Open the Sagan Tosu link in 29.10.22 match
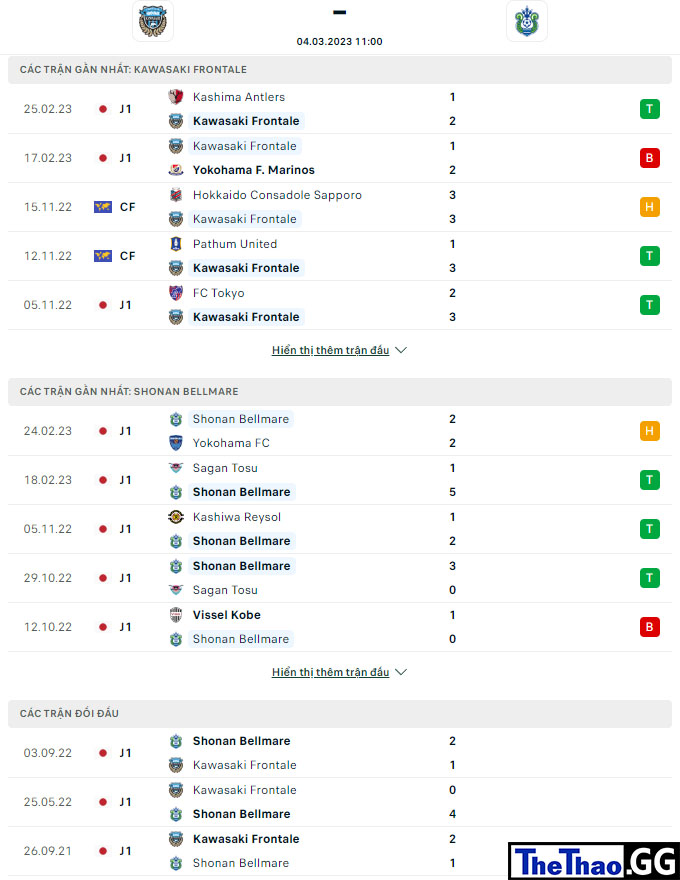Image resolution: width=680 pixels, height=880 pixels. (x=225, y=590)
